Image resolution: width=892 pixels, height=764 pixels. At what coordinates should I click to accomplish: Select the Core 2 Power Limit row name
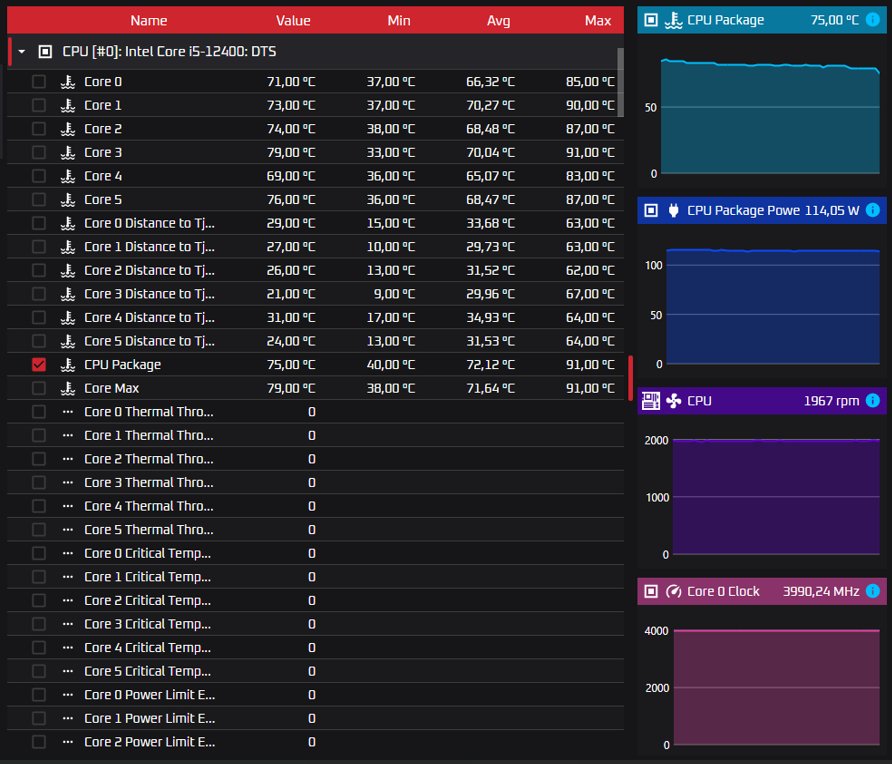(x=149, y=742)
